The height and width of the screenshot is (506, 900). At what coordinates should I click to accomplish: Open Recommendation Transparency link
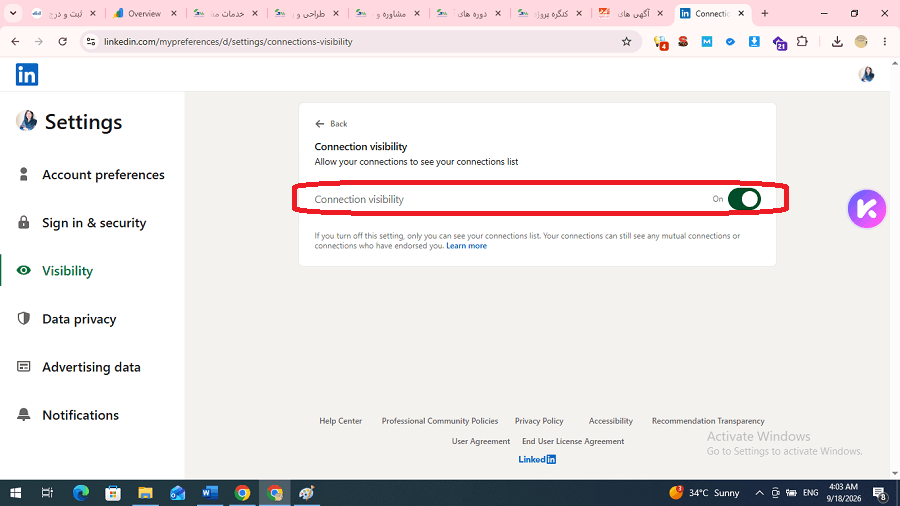708,421
